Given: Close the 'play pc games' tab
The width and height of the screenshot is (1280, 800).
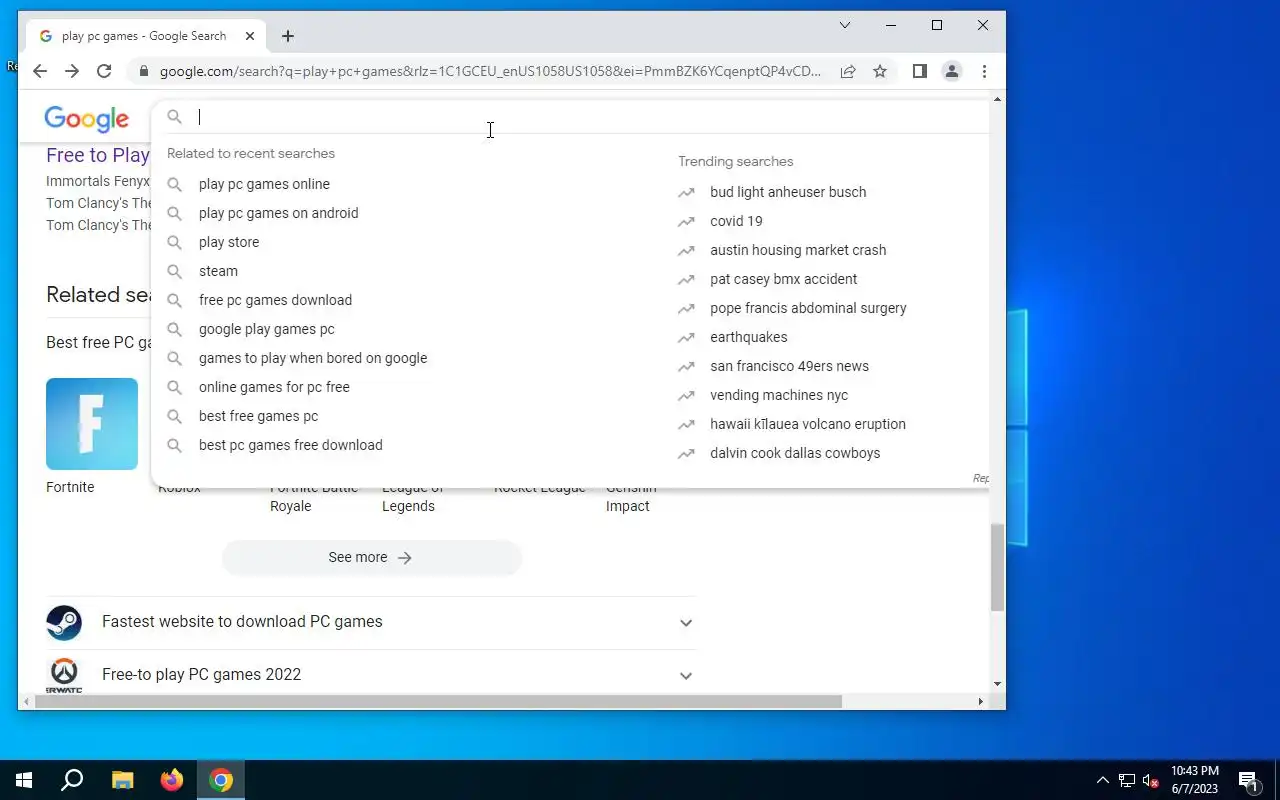Looking at the screenshot, I should click(x=250, y=36).
